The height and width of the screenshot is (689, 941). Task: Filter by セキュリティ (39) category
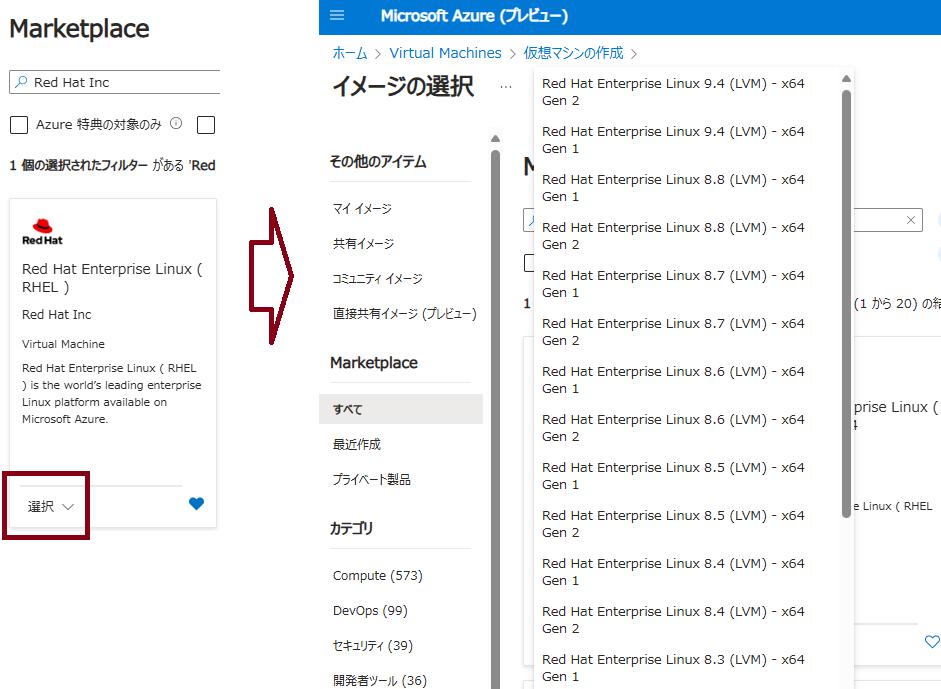pyautogui.click(x=373, y=645)
